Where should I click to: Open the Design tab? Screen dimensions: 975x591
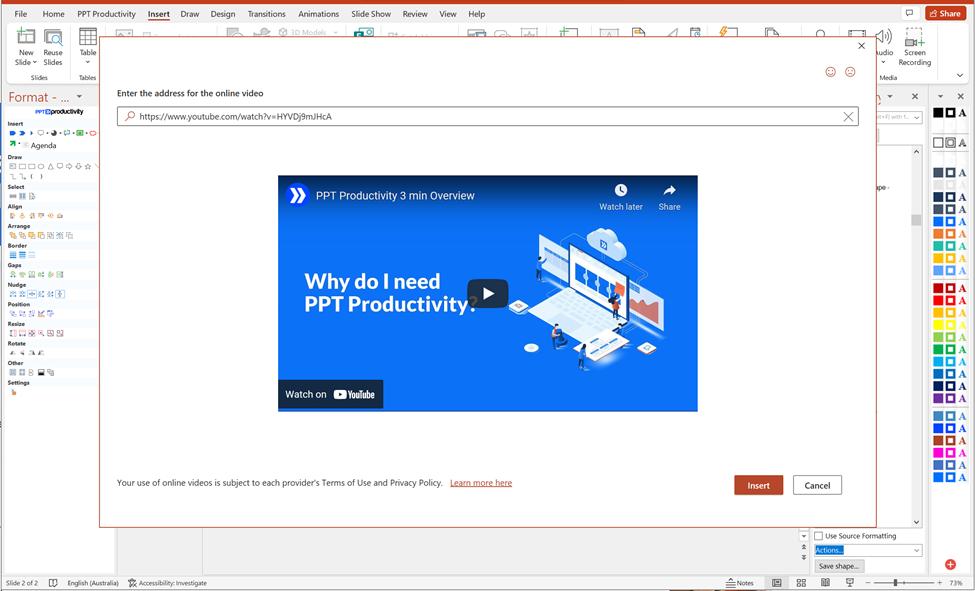(x=223, y=14)
